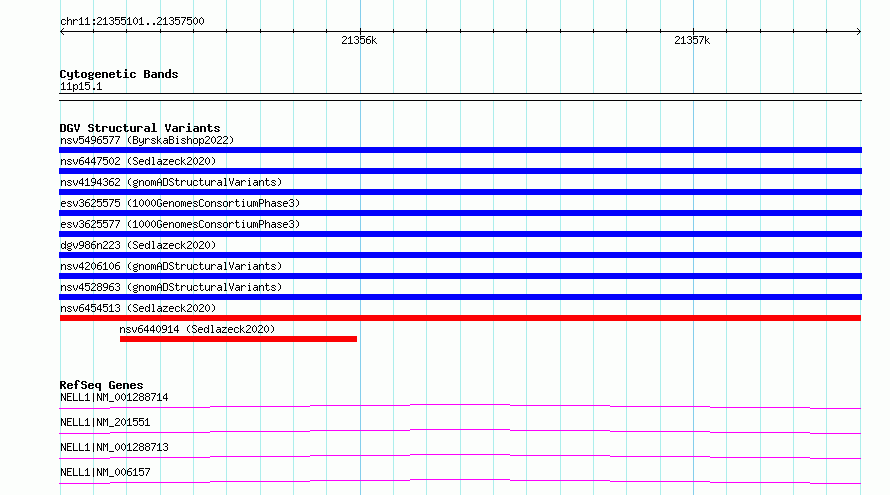Click the magenta line of NELL1|NM_001288714

tap(460, 406)
